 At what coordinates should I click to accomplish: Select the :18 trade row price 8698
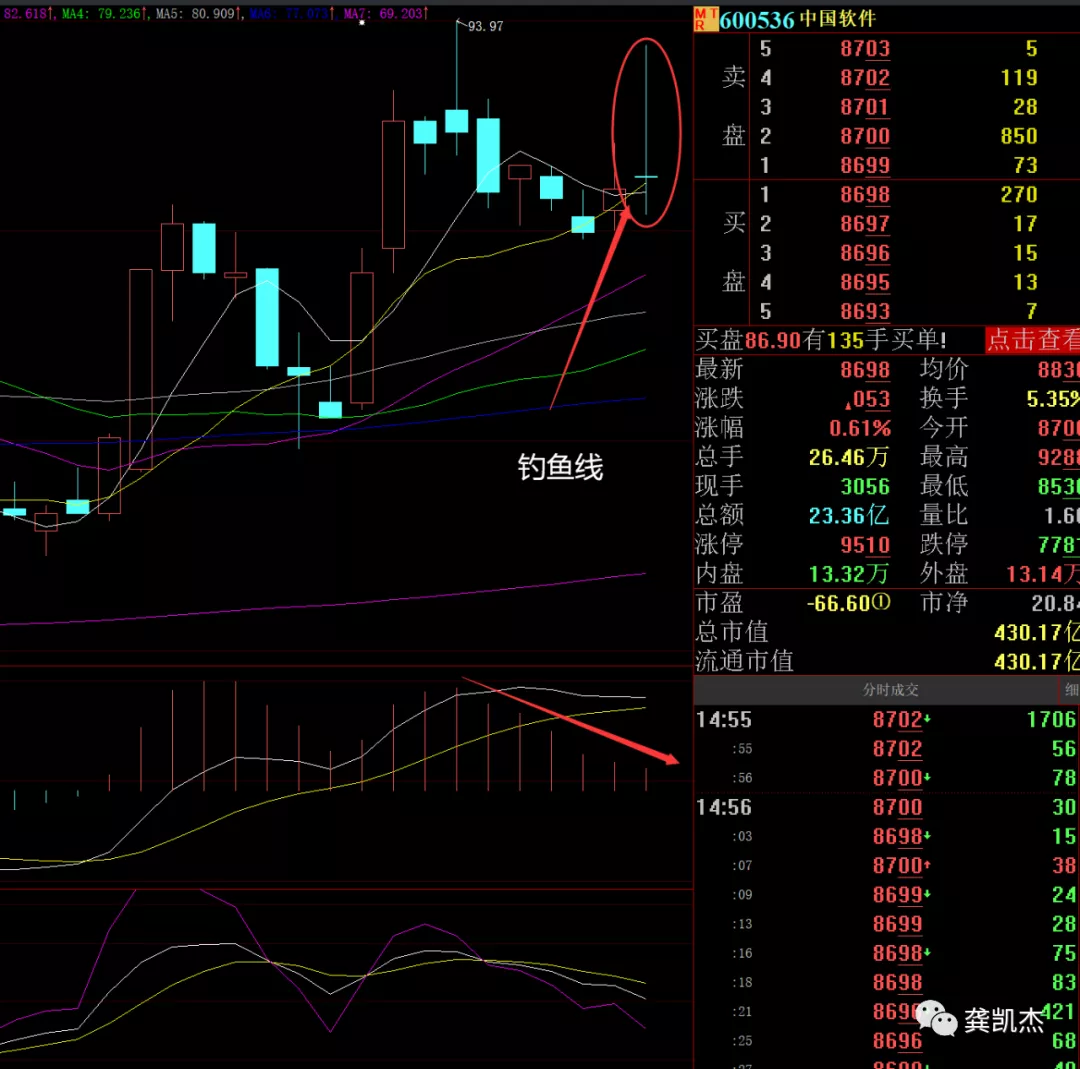point(897,982)
